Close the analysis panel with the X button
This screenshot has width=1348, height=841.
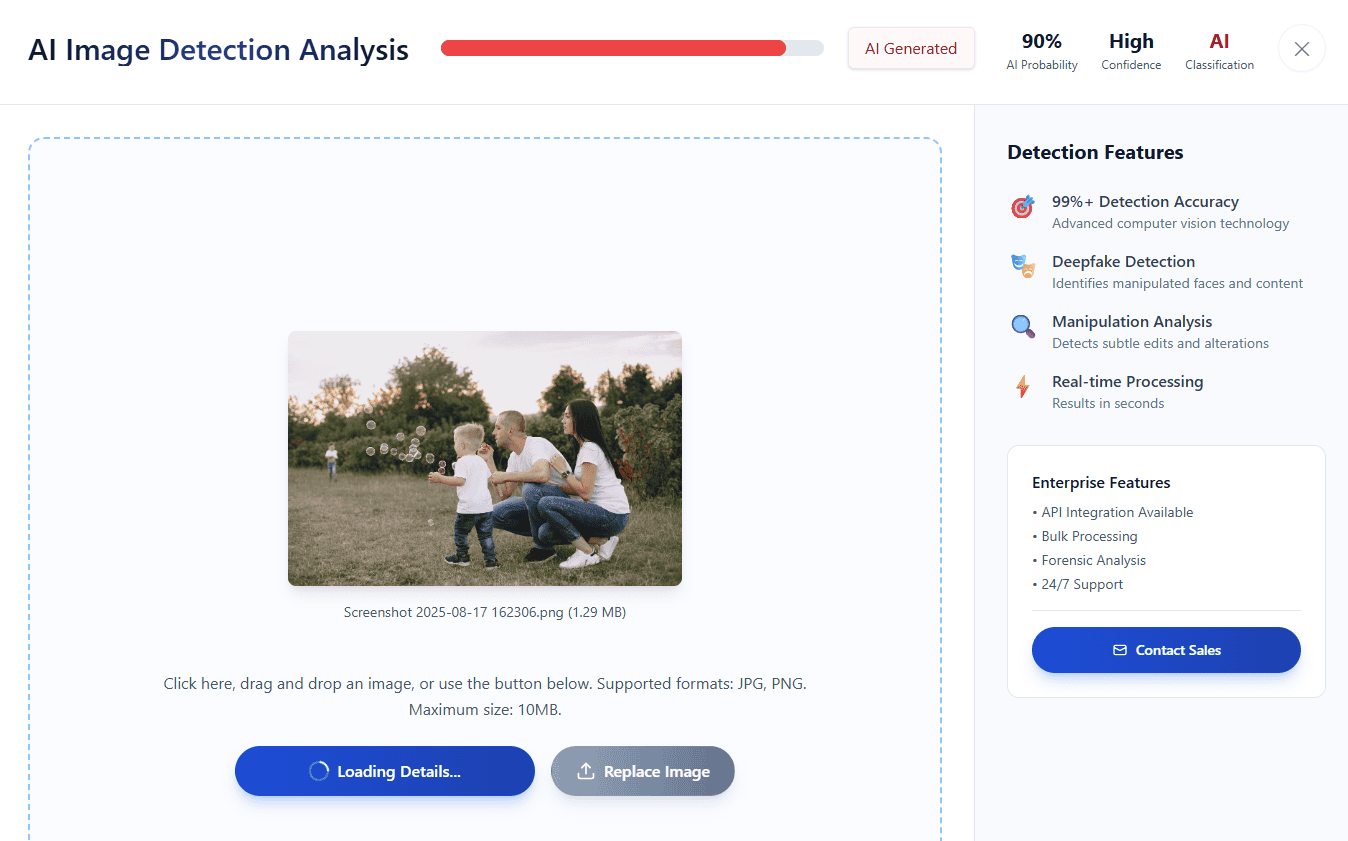1301,49
